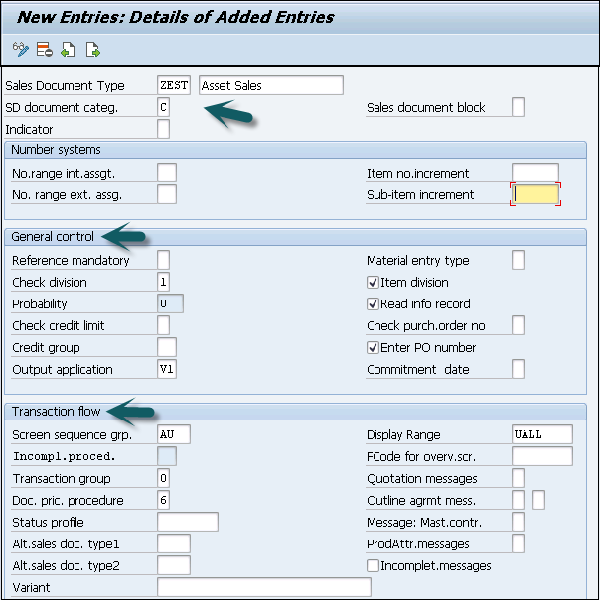
Task: Click the Status profile input field
Action: coord(188,522)
